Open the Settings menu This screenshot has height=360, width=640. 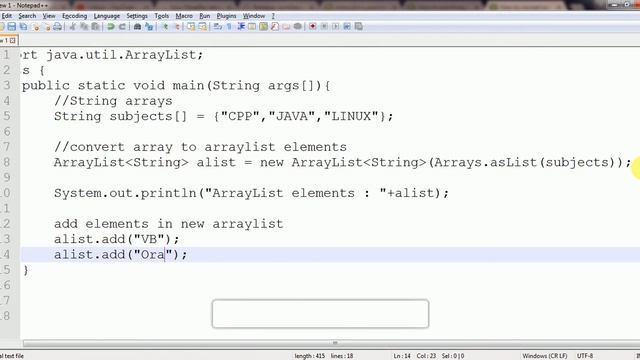pos(137,16)
